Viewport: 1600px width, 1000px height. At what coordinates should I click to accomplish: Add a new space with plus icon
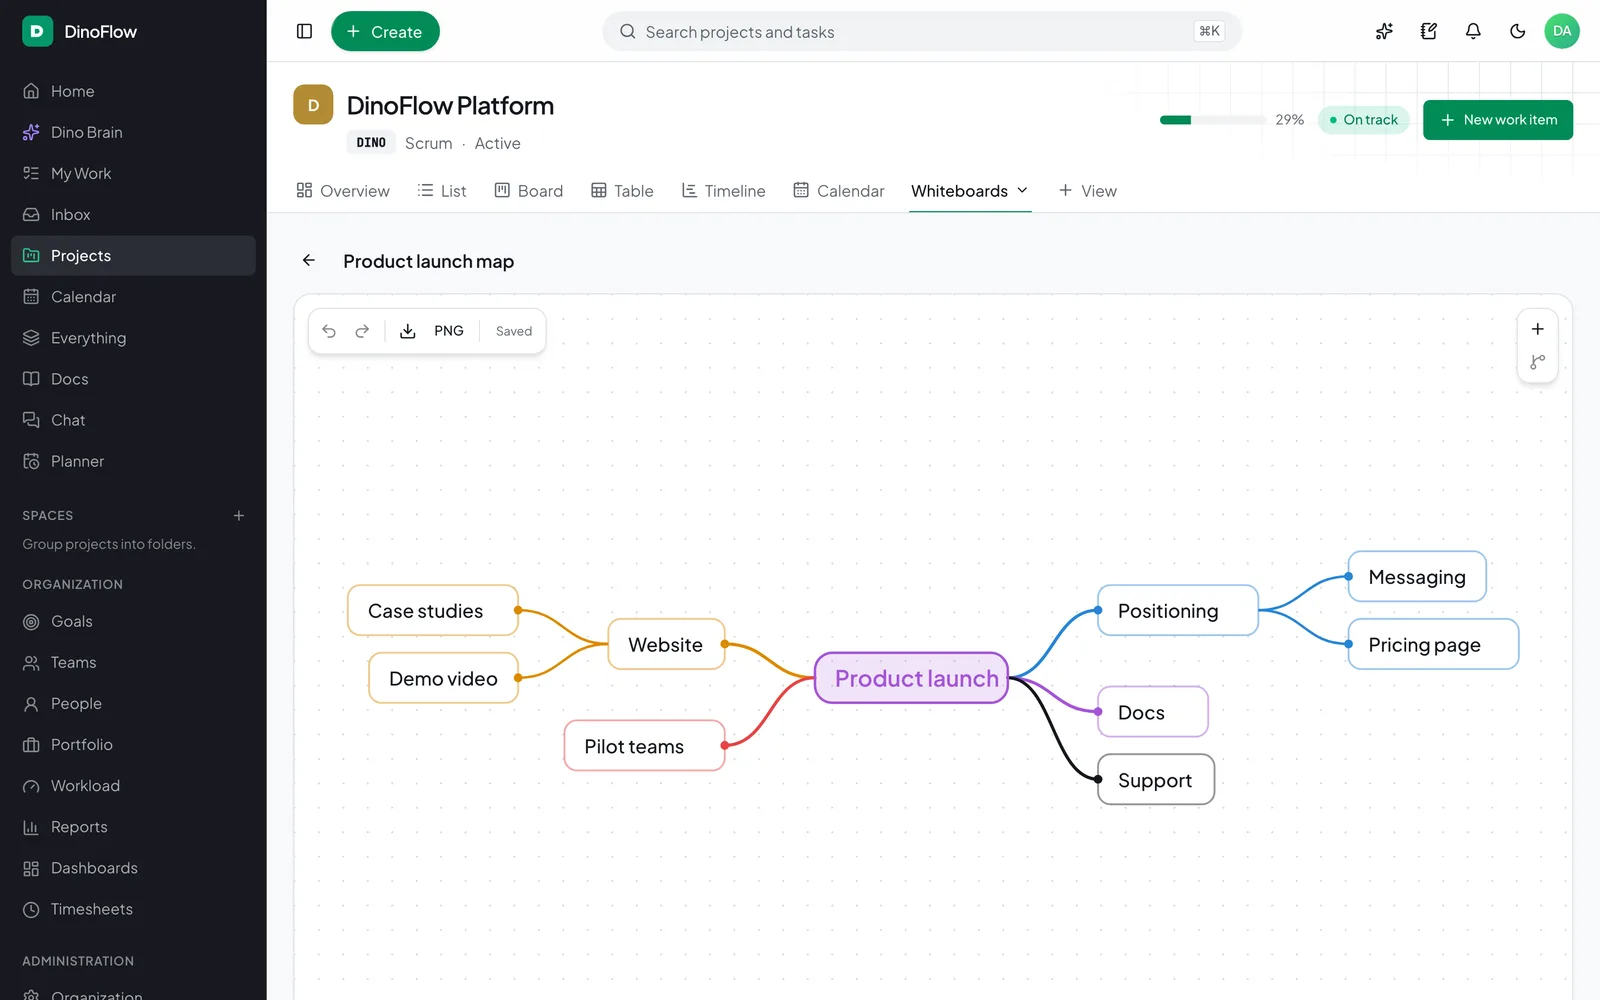(239, 516)
